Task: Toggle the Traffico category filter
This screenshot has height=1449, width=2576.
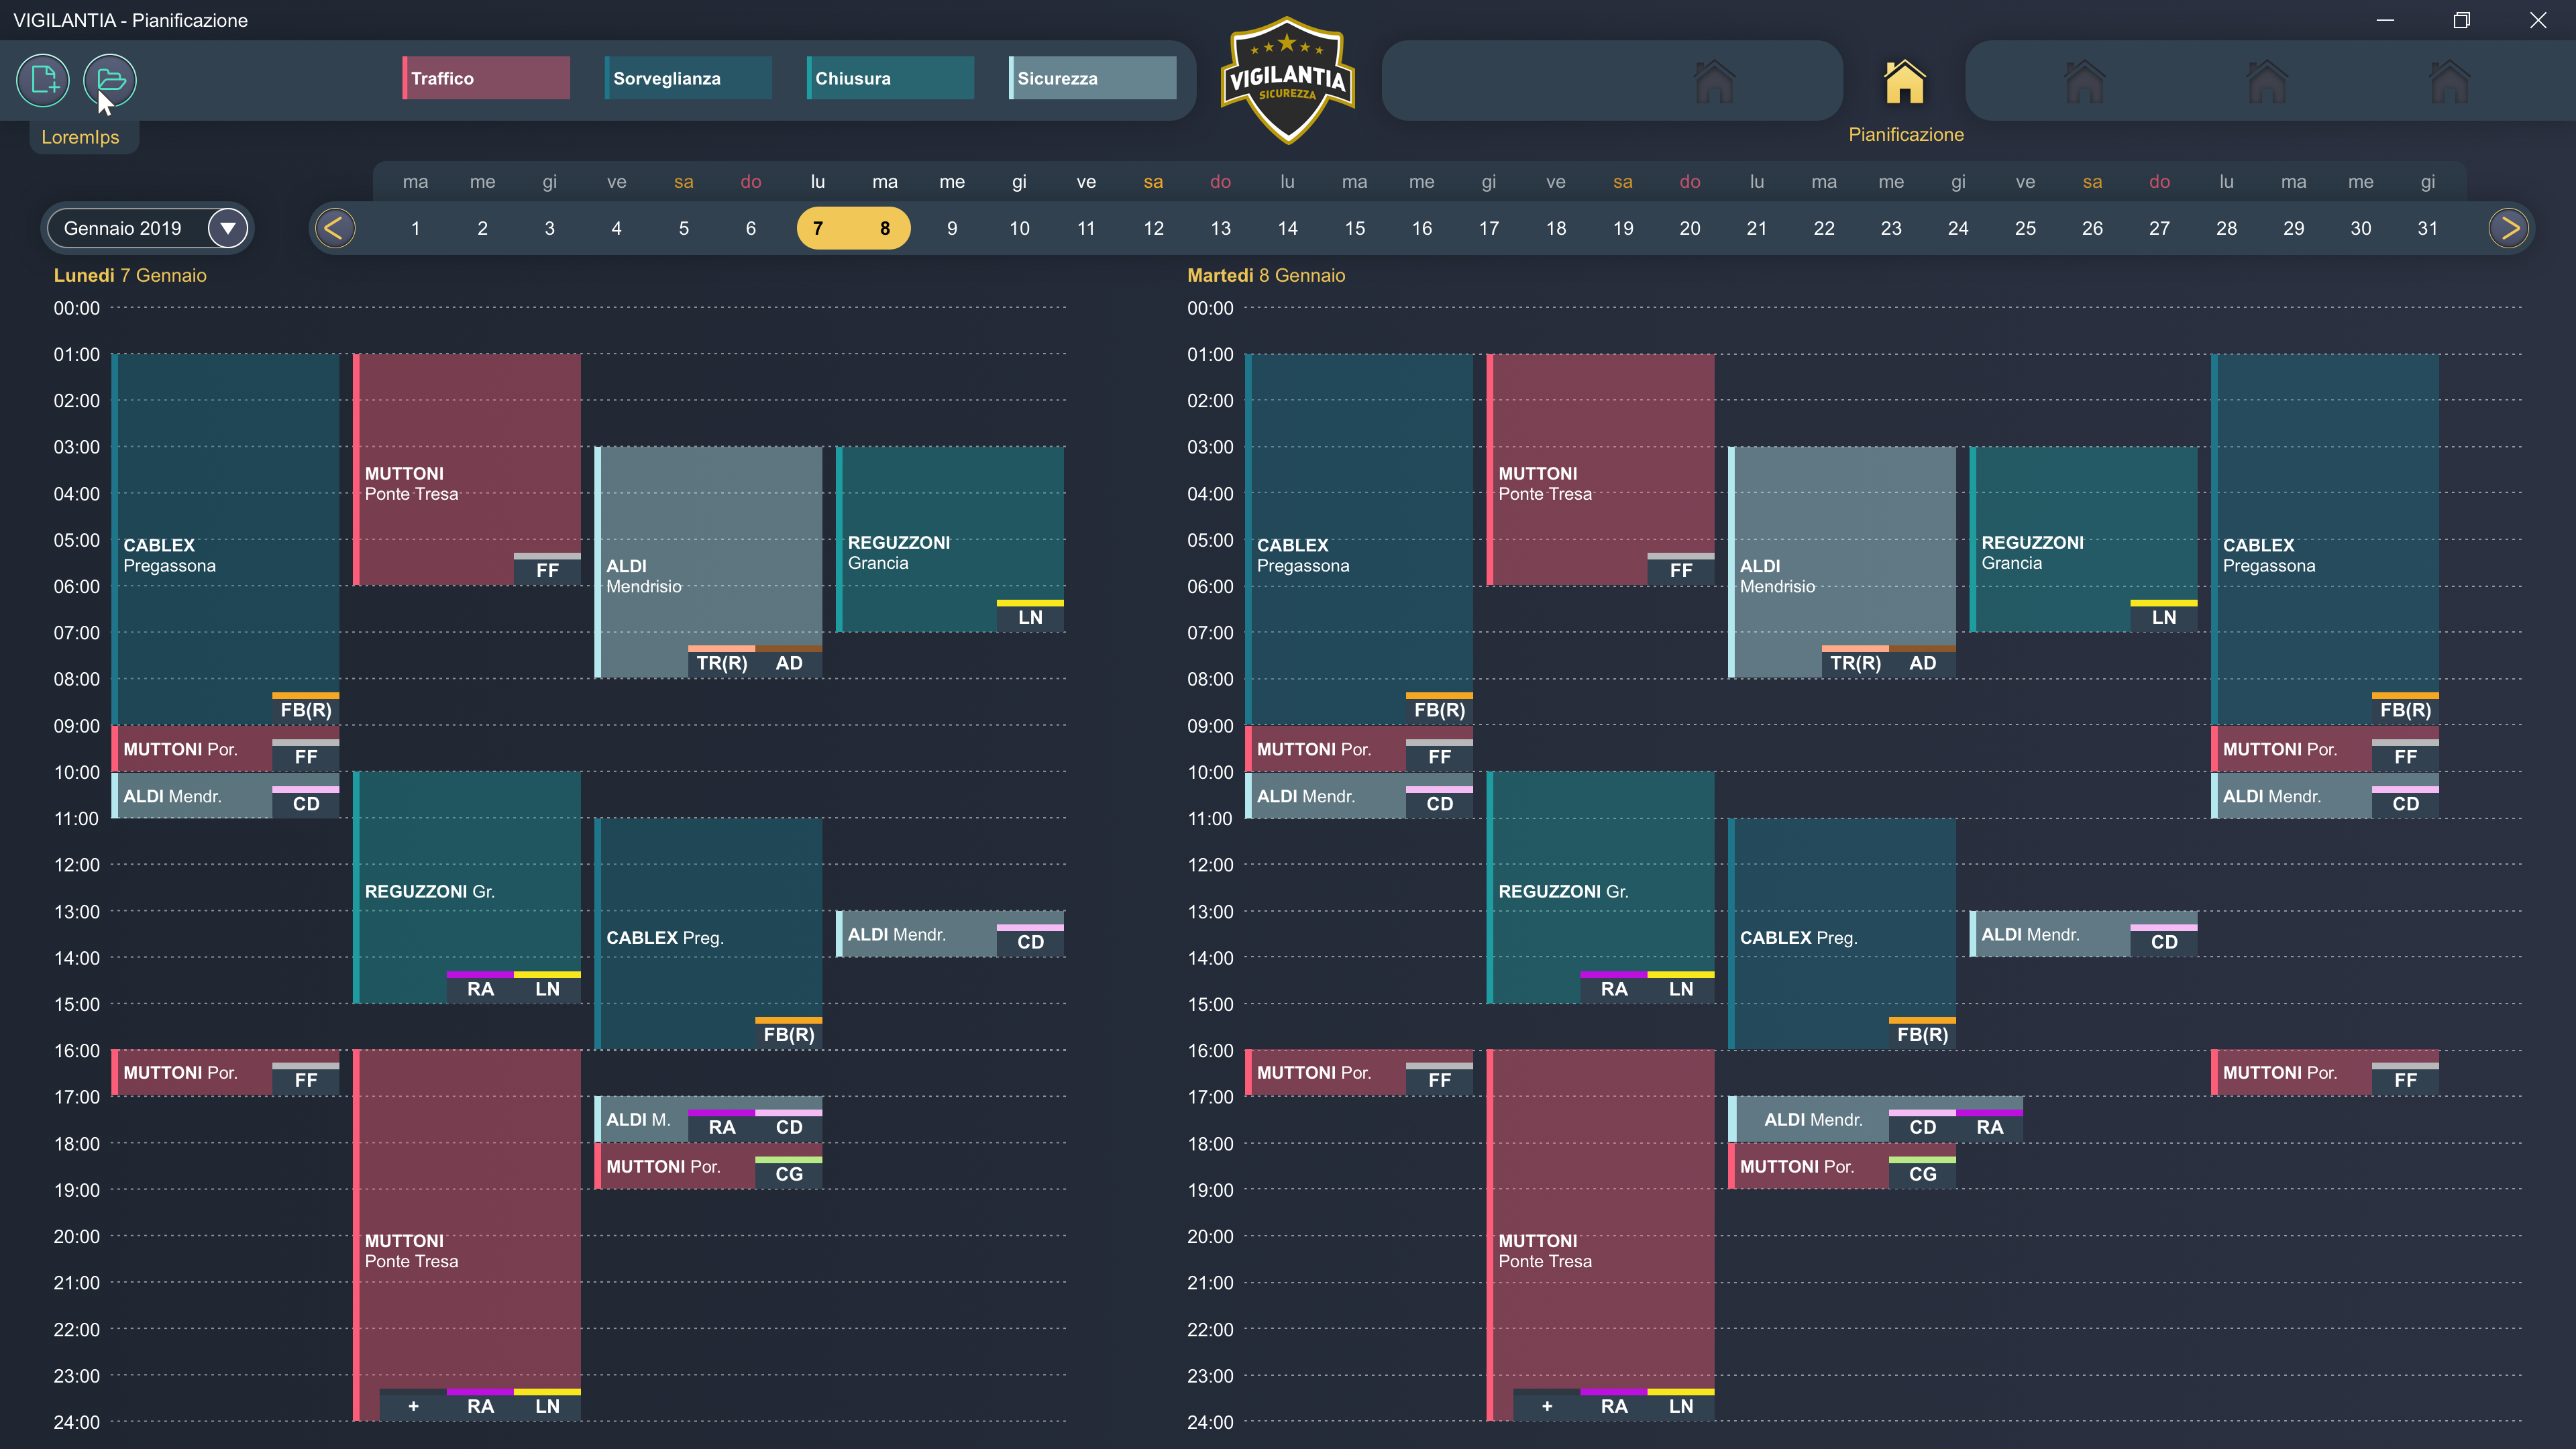Action: [x=486, y=78]
